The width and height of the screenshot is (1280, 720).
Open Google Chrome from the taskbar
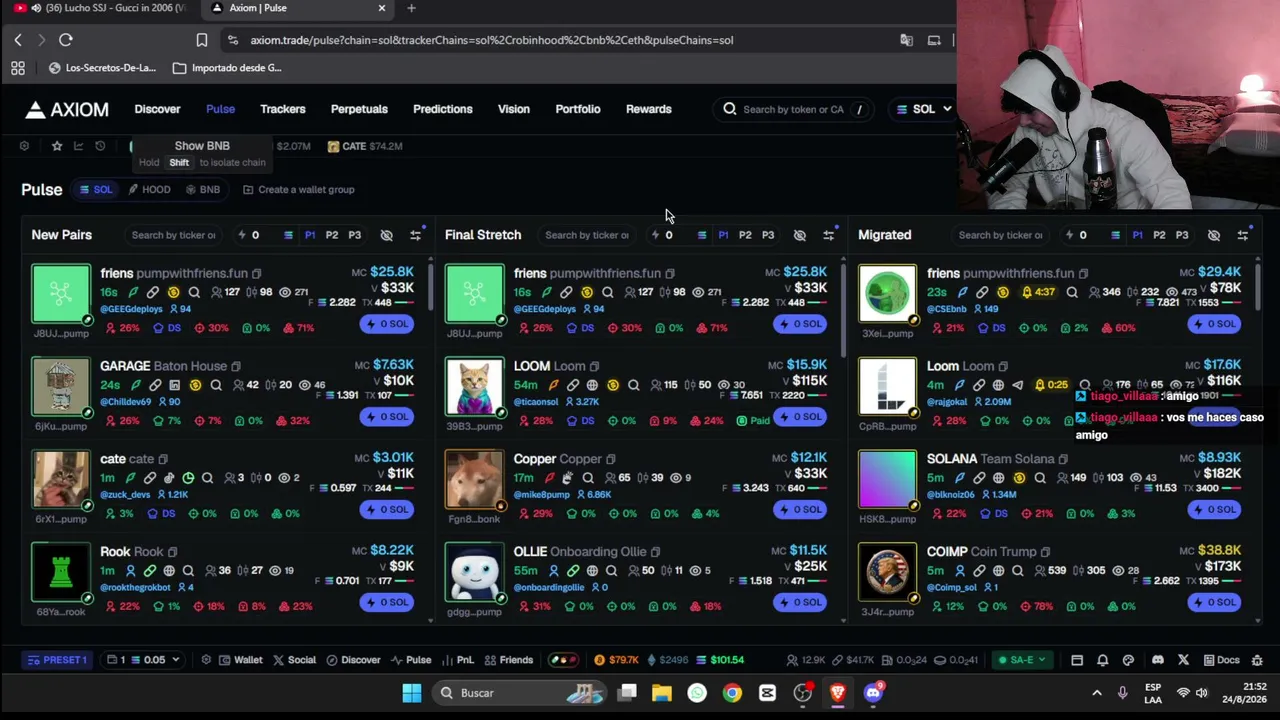tap(733, 693)
